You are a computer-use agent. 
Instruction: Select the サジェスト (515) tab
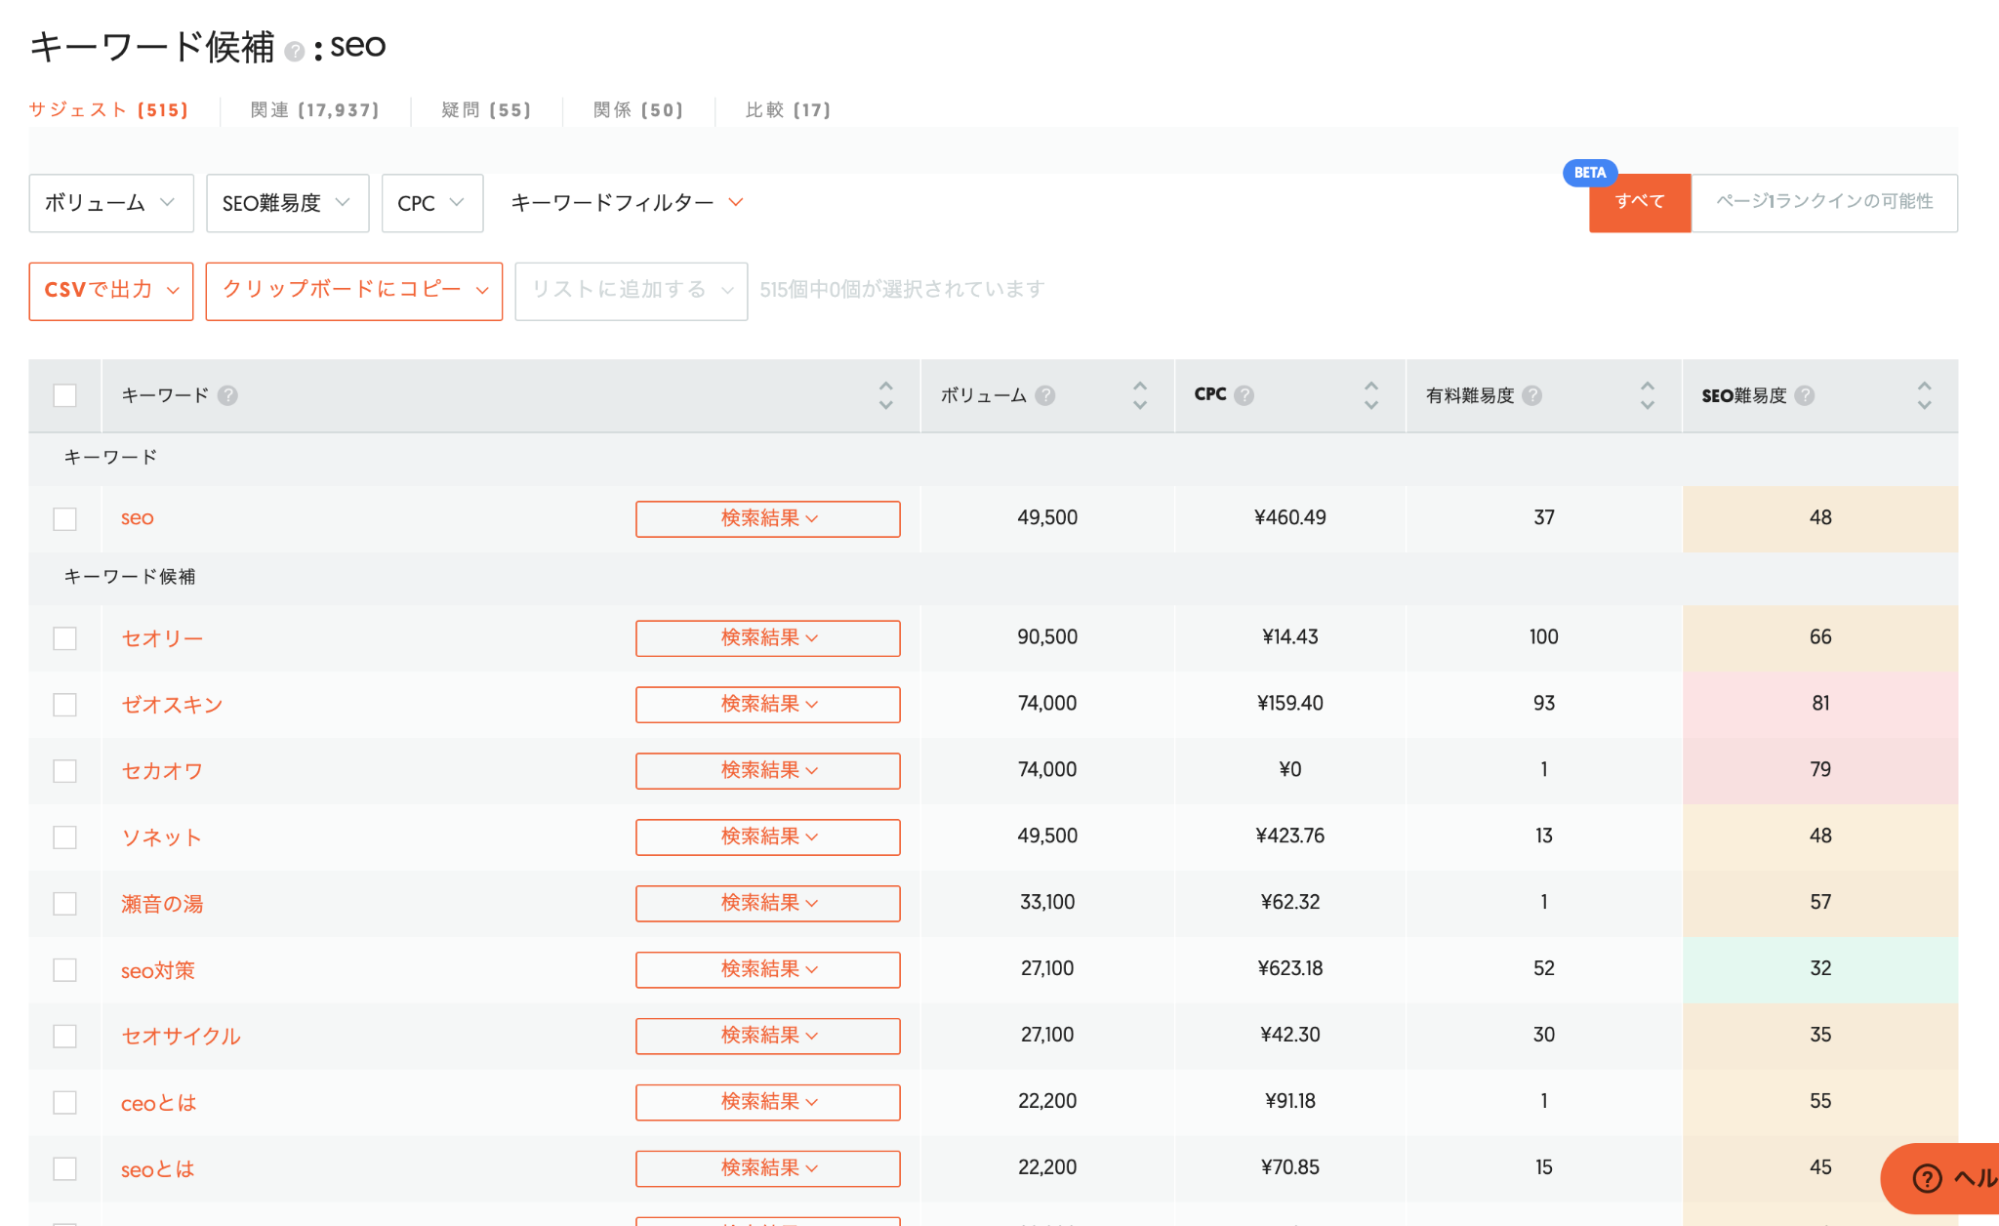(x=108, y=110)
